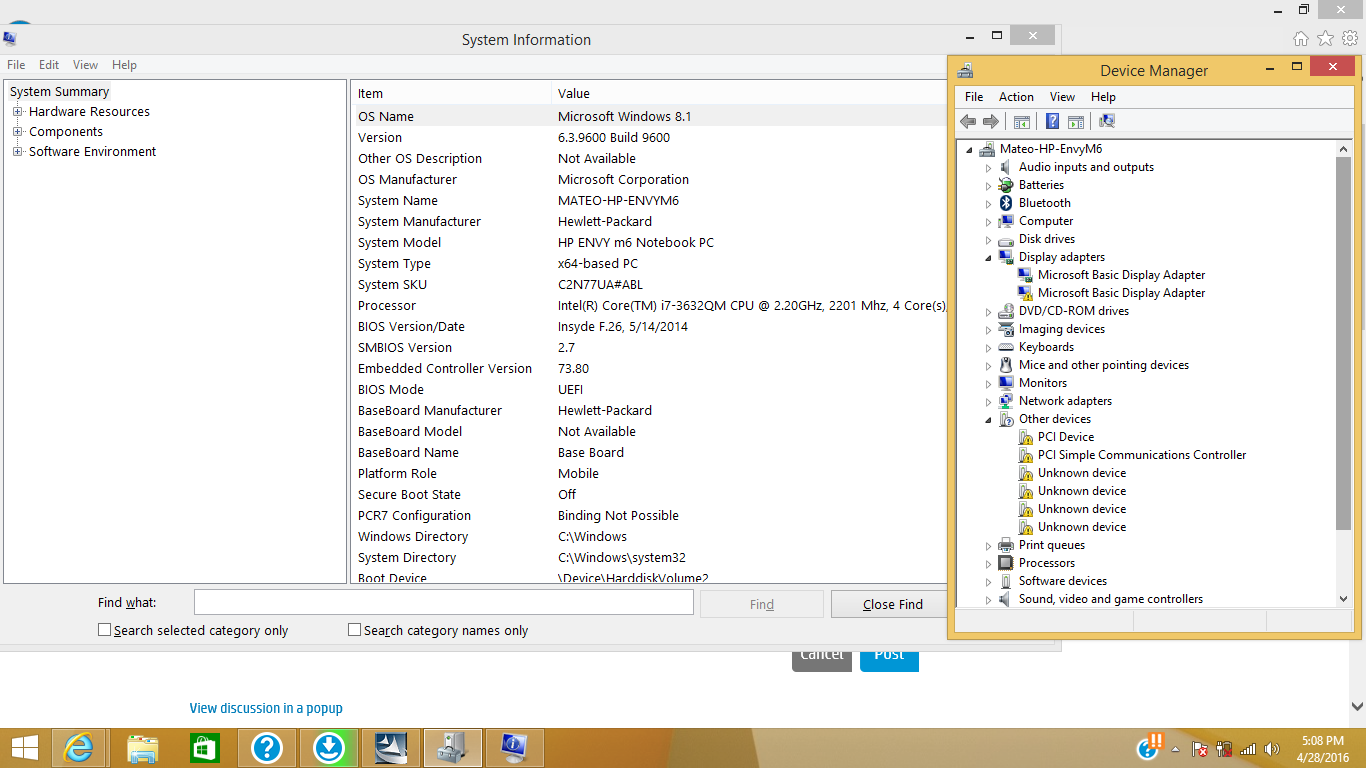Image resolution: width=1366 pixels, height=768 pixels.
Task: Click the blue question mark taskbar icon
Action: coord(267,748)
